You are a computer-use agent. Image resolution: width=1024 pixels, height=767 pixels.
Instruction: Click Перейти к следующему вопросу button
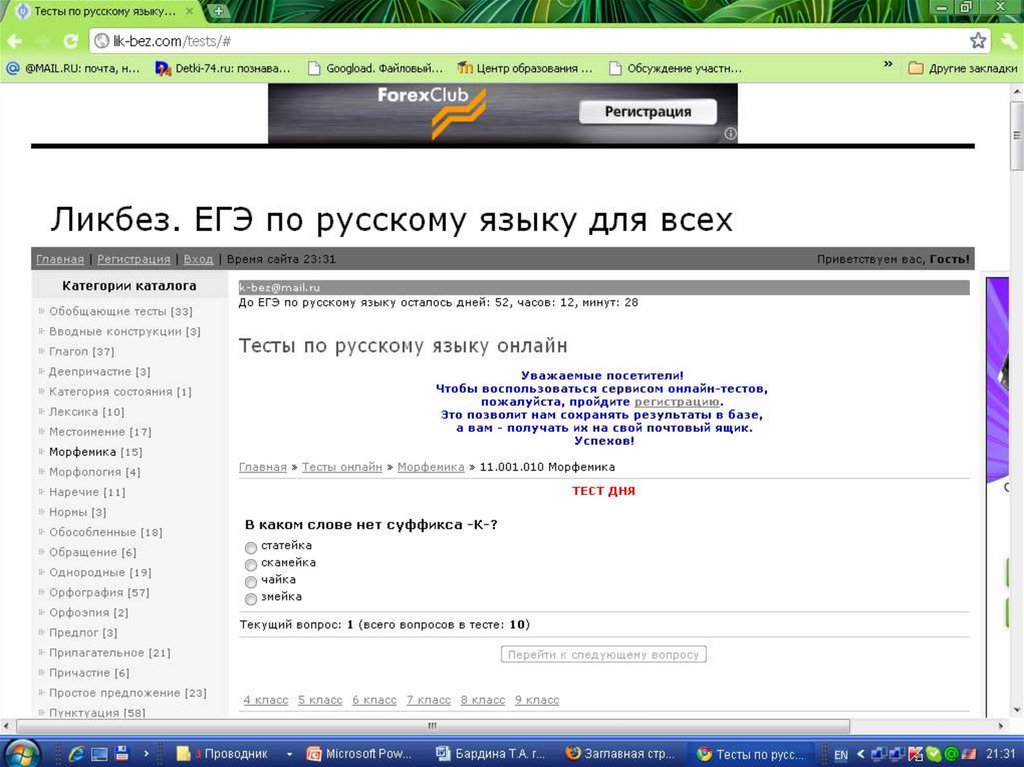point(603,654)
